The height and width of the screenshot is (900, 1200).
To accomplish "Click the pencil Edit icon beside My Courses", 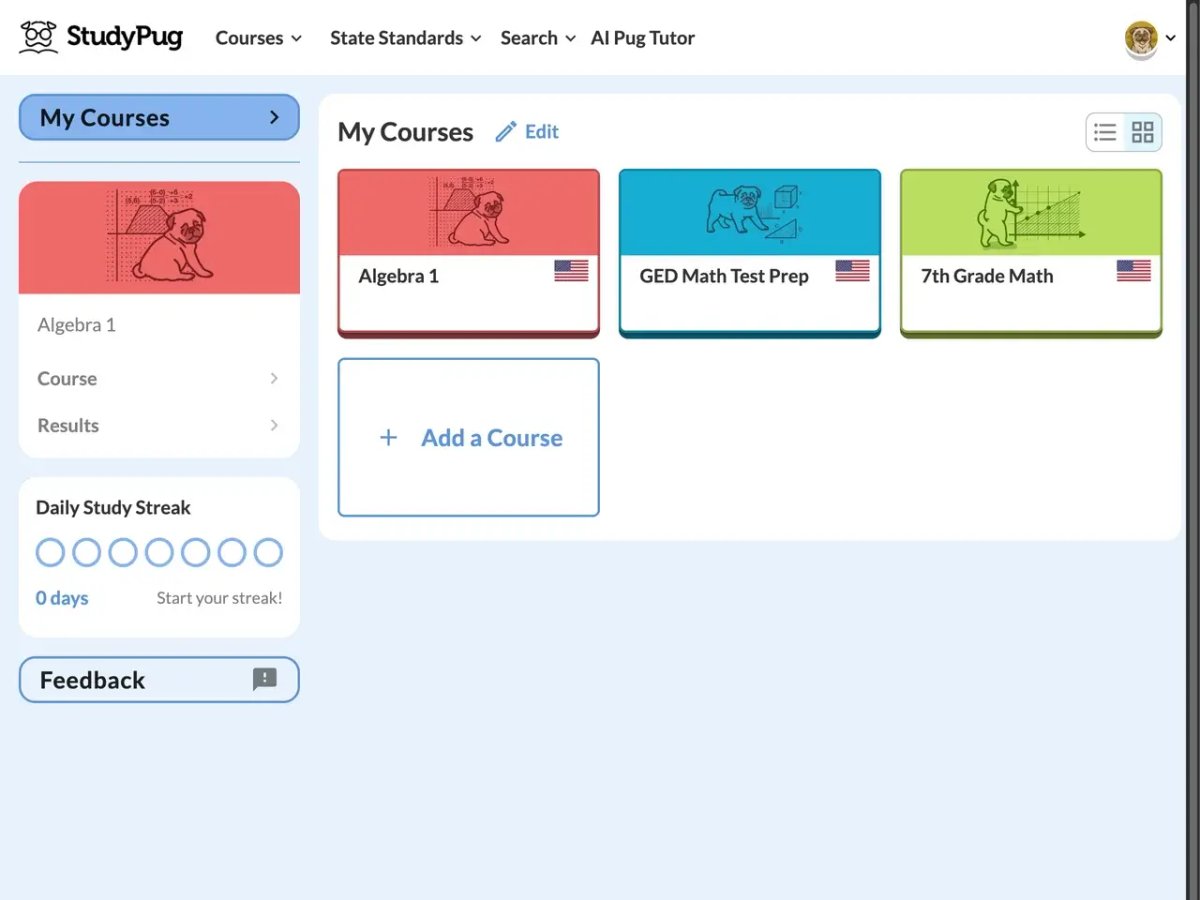I will (x=506, y=131).
